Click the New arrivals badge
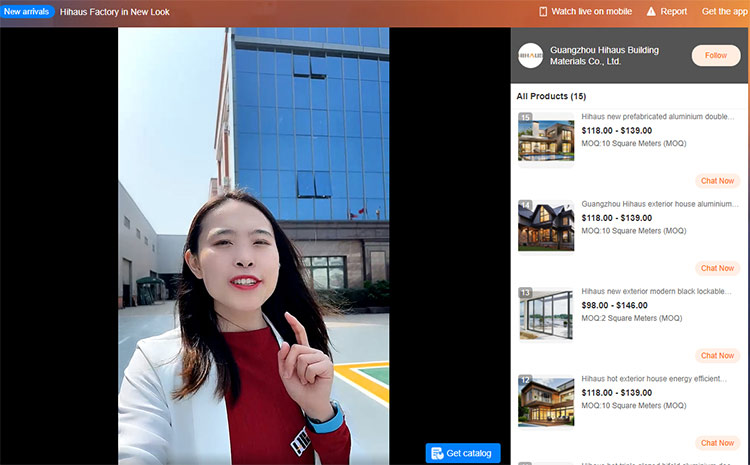Image resolution: width=750 pixels, height=465 pixels. [x=27, y=11]
